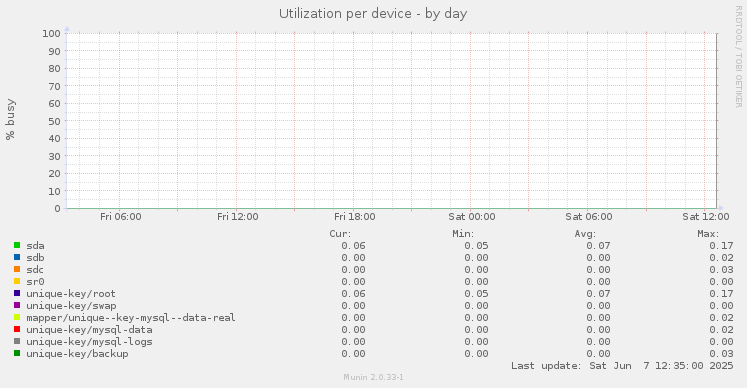Image resolution: width=747 pixels, height=388 pixels.
Task: Click the % busy y-axis label
Action: [x=10, y=119]
